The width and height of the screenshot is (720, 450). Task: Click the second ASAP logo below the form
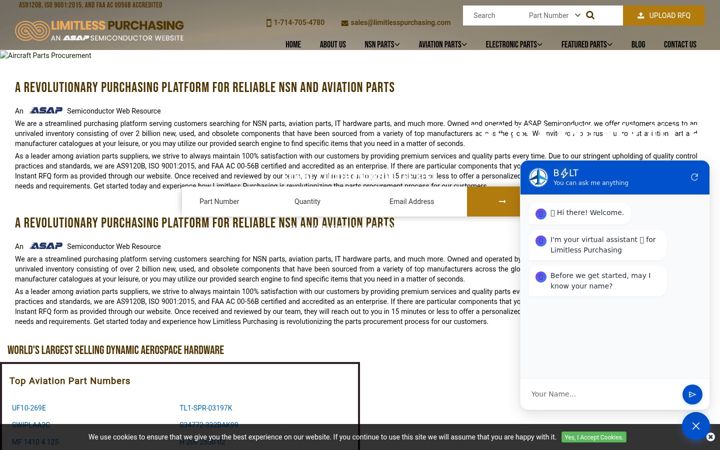(46, 246)
